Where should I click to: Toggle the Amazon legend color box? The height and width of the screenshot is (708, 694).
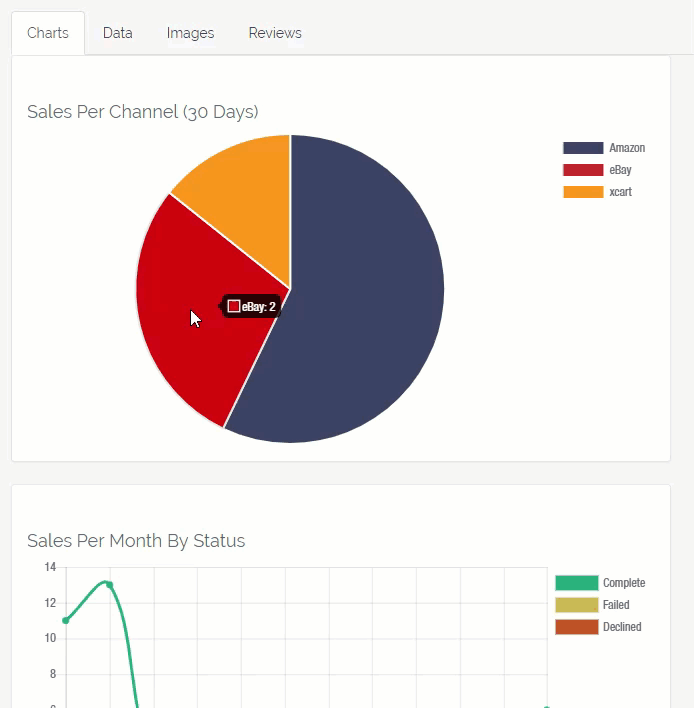pyautogui.click(x=583, y=148)
